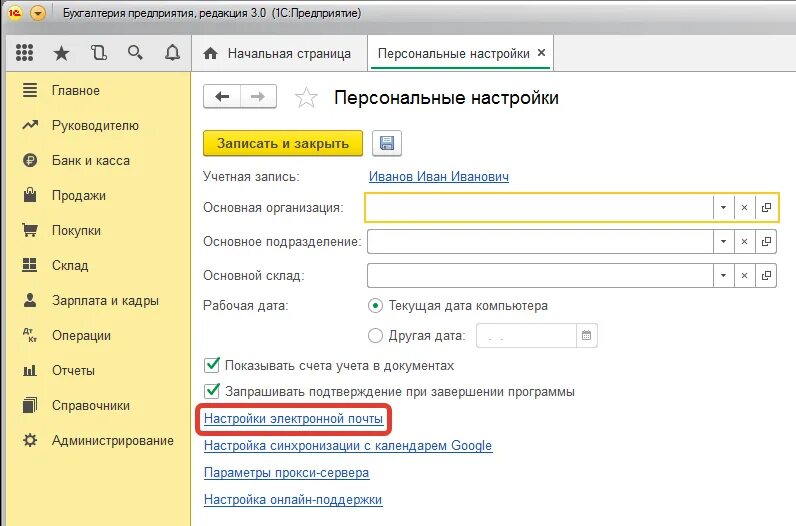This screenshot has width=796, height=526.
Task: Click the Основное подразделение input field
Action: coord(540,241)
